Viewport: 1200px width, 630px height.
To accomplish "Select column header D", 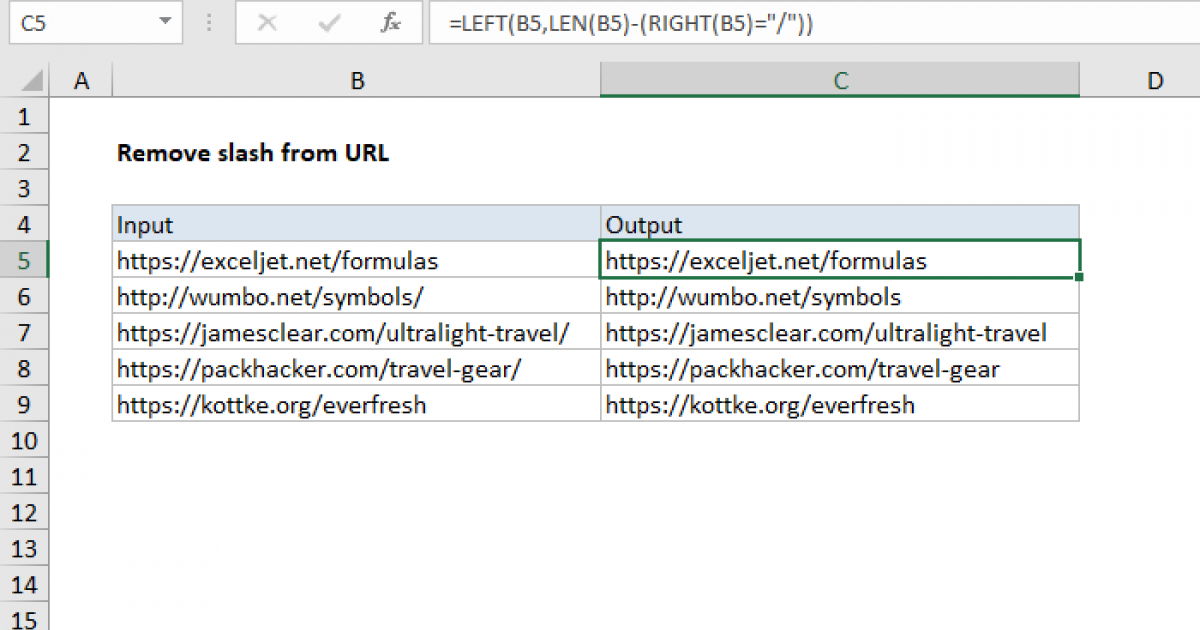I will coord(1155,79).
